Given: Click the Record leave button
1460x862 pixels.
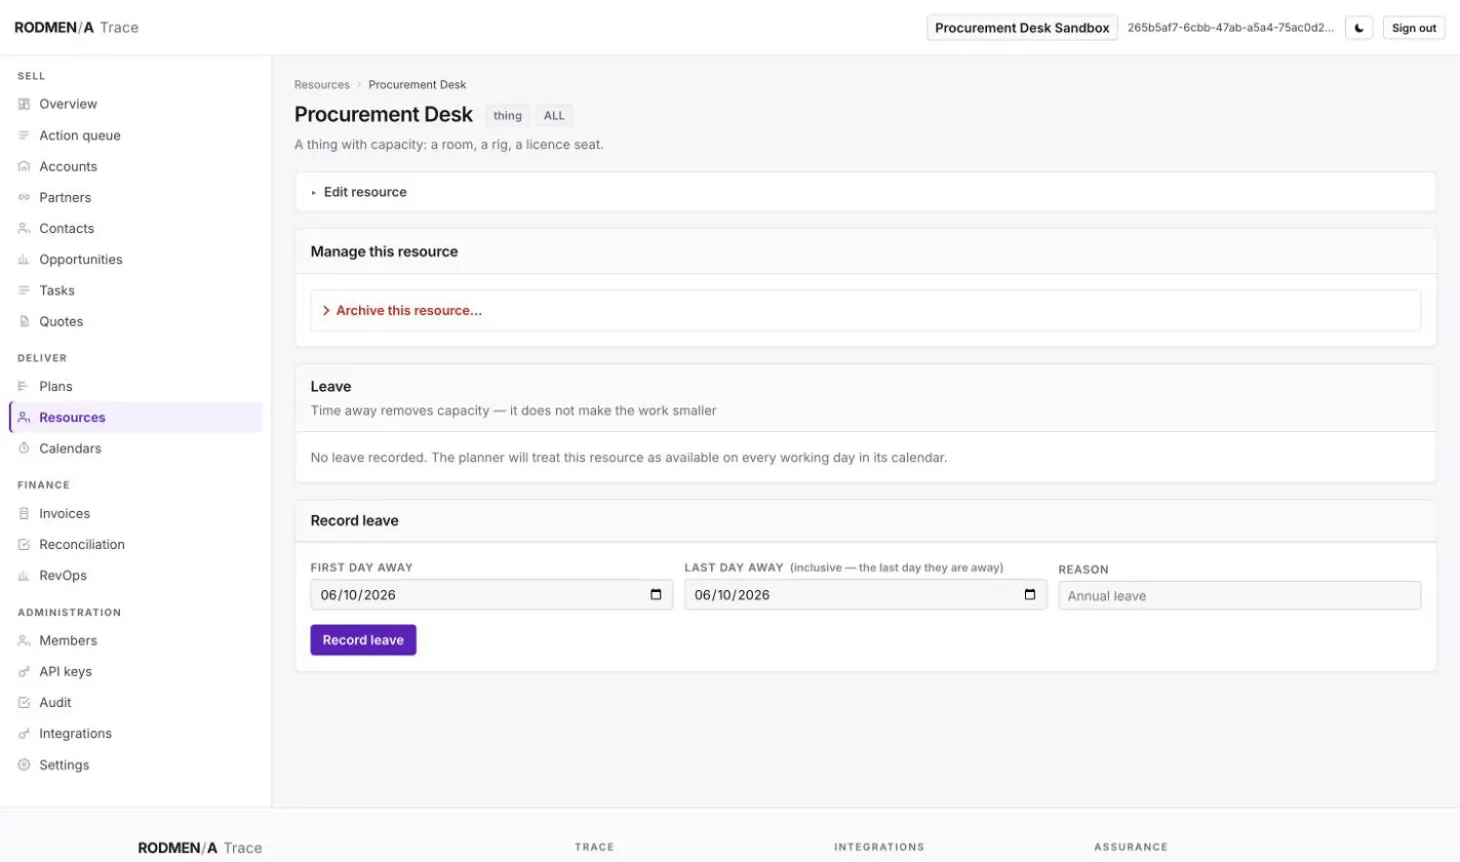Looking at the screenshot, I should 363,640.
